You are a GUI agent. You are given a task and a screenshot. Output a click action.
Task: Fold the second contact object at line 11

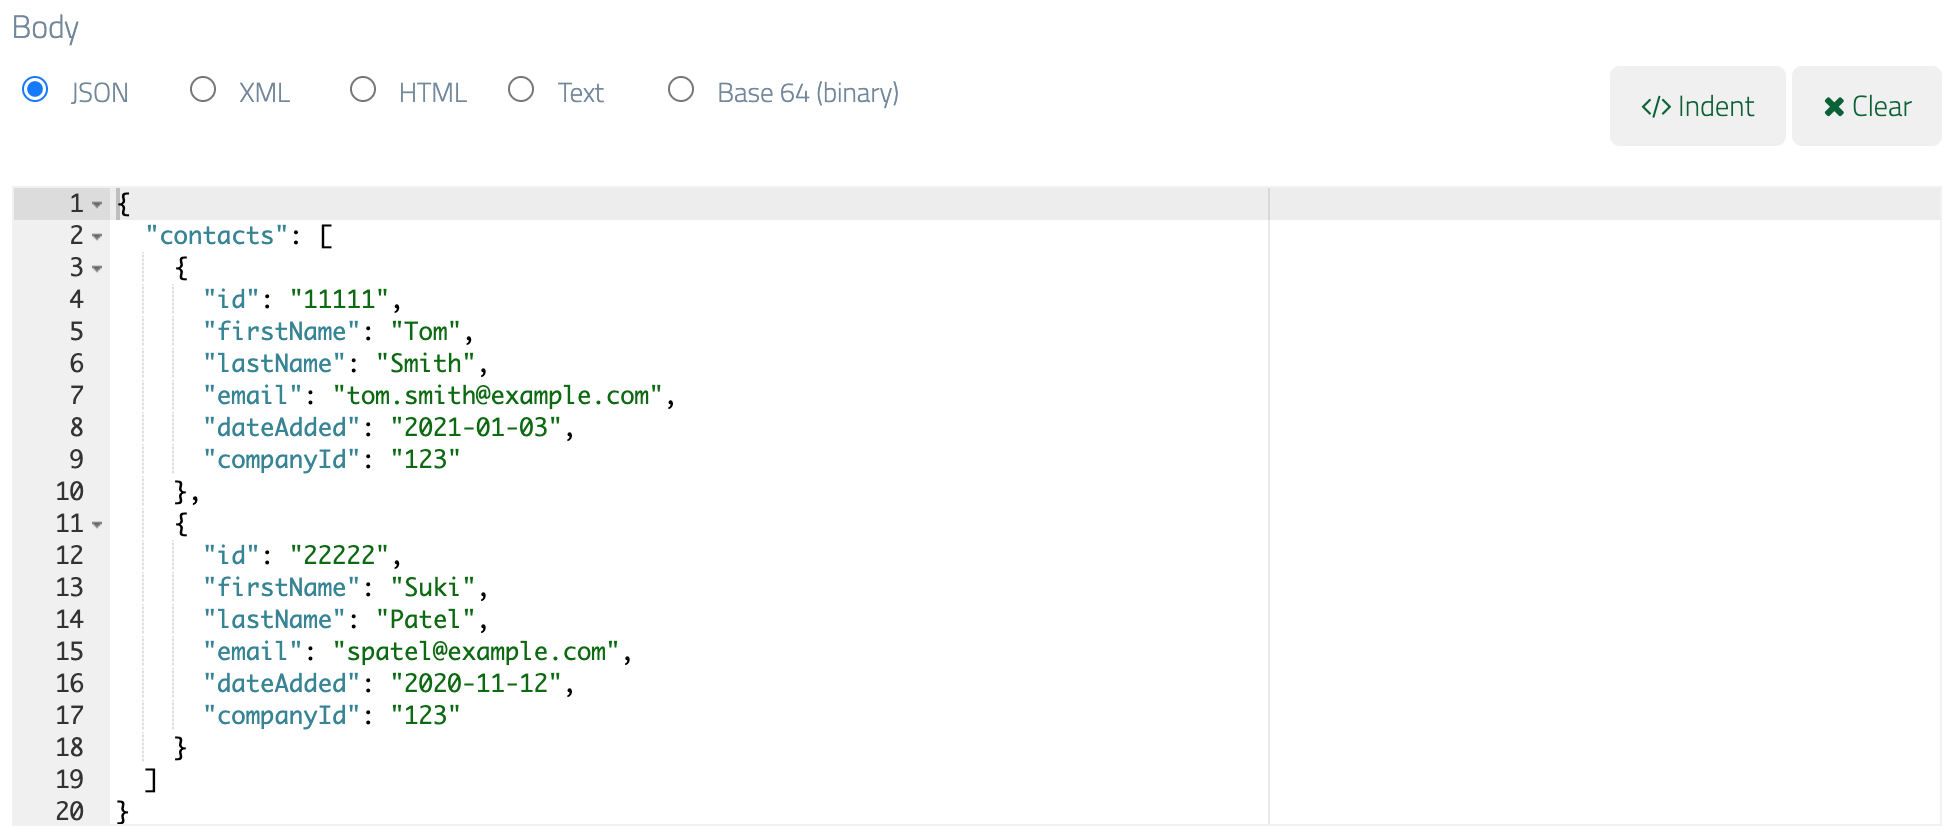97,525
